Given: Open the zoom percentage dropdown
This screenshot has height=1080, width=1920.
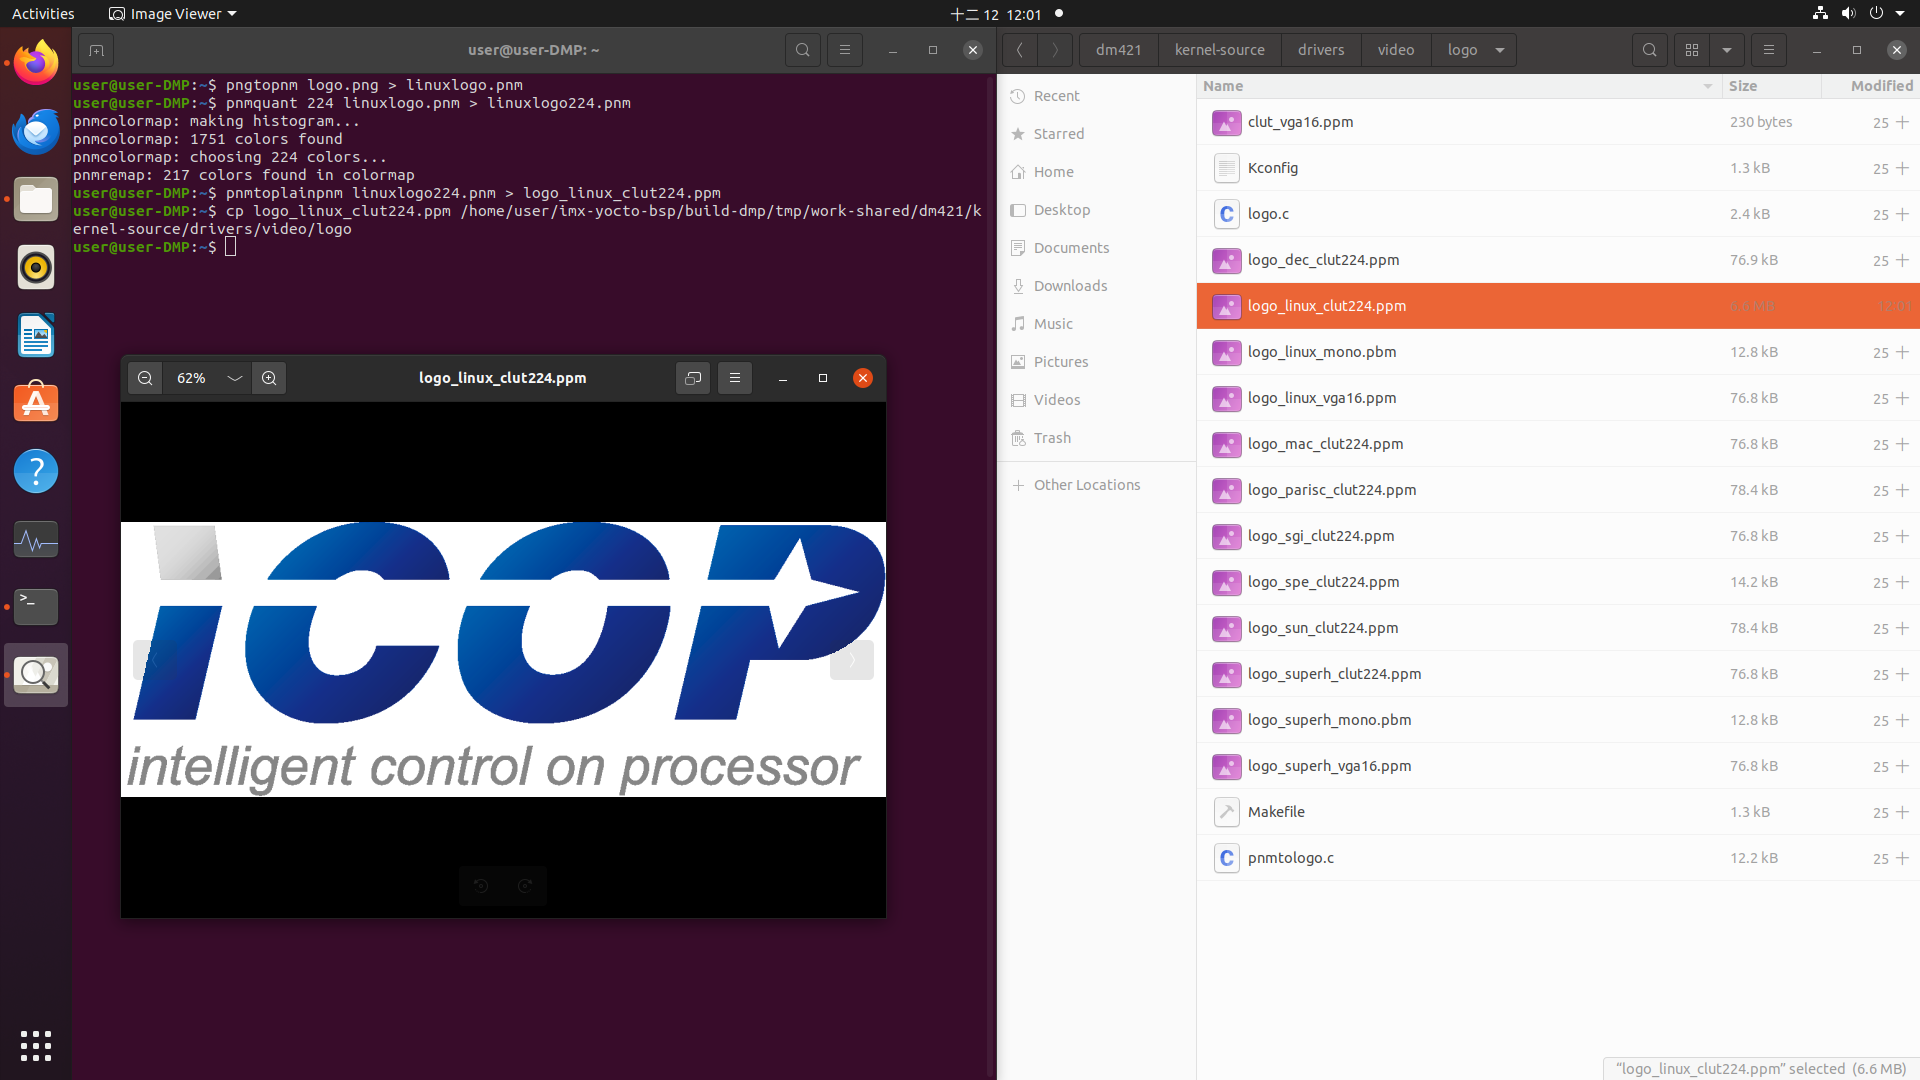Looking at the screenshot, I should click(x=234, y=378).
